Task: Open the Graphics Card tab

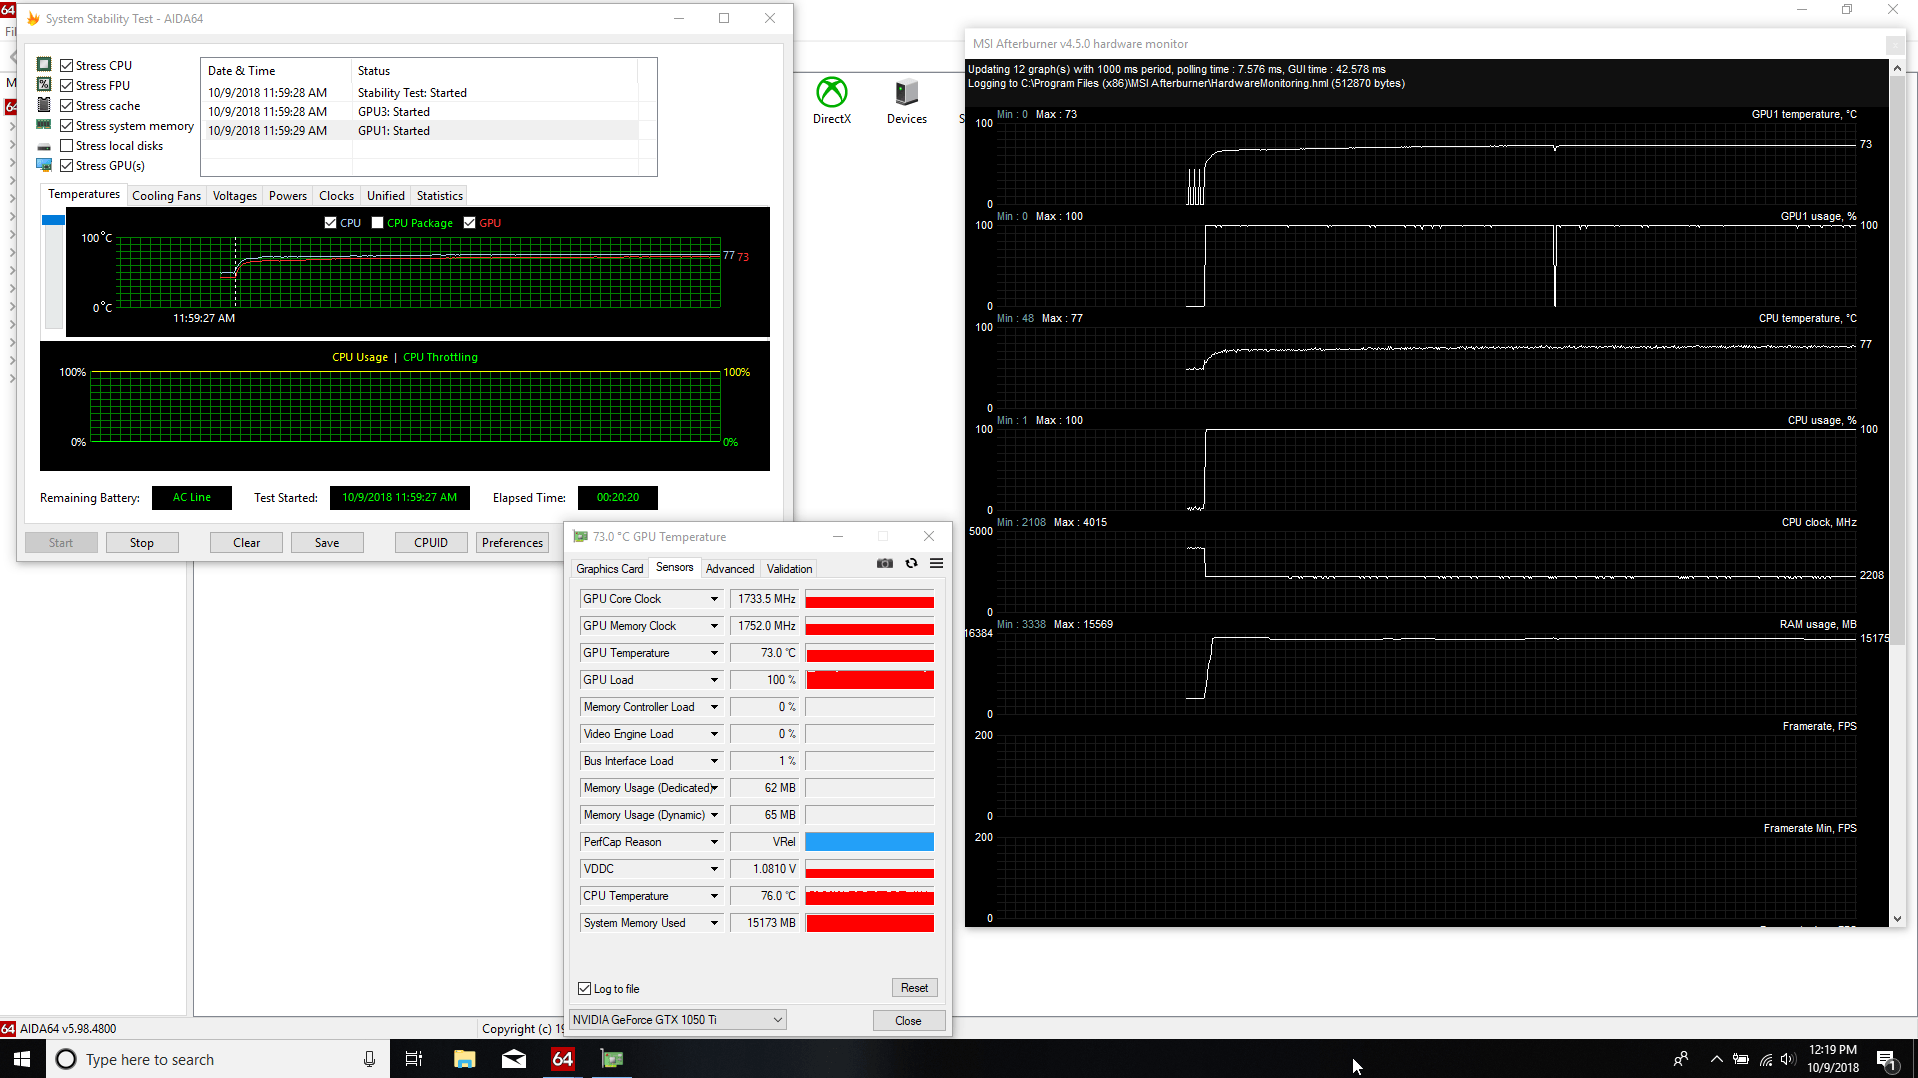Action: [609, 569]
